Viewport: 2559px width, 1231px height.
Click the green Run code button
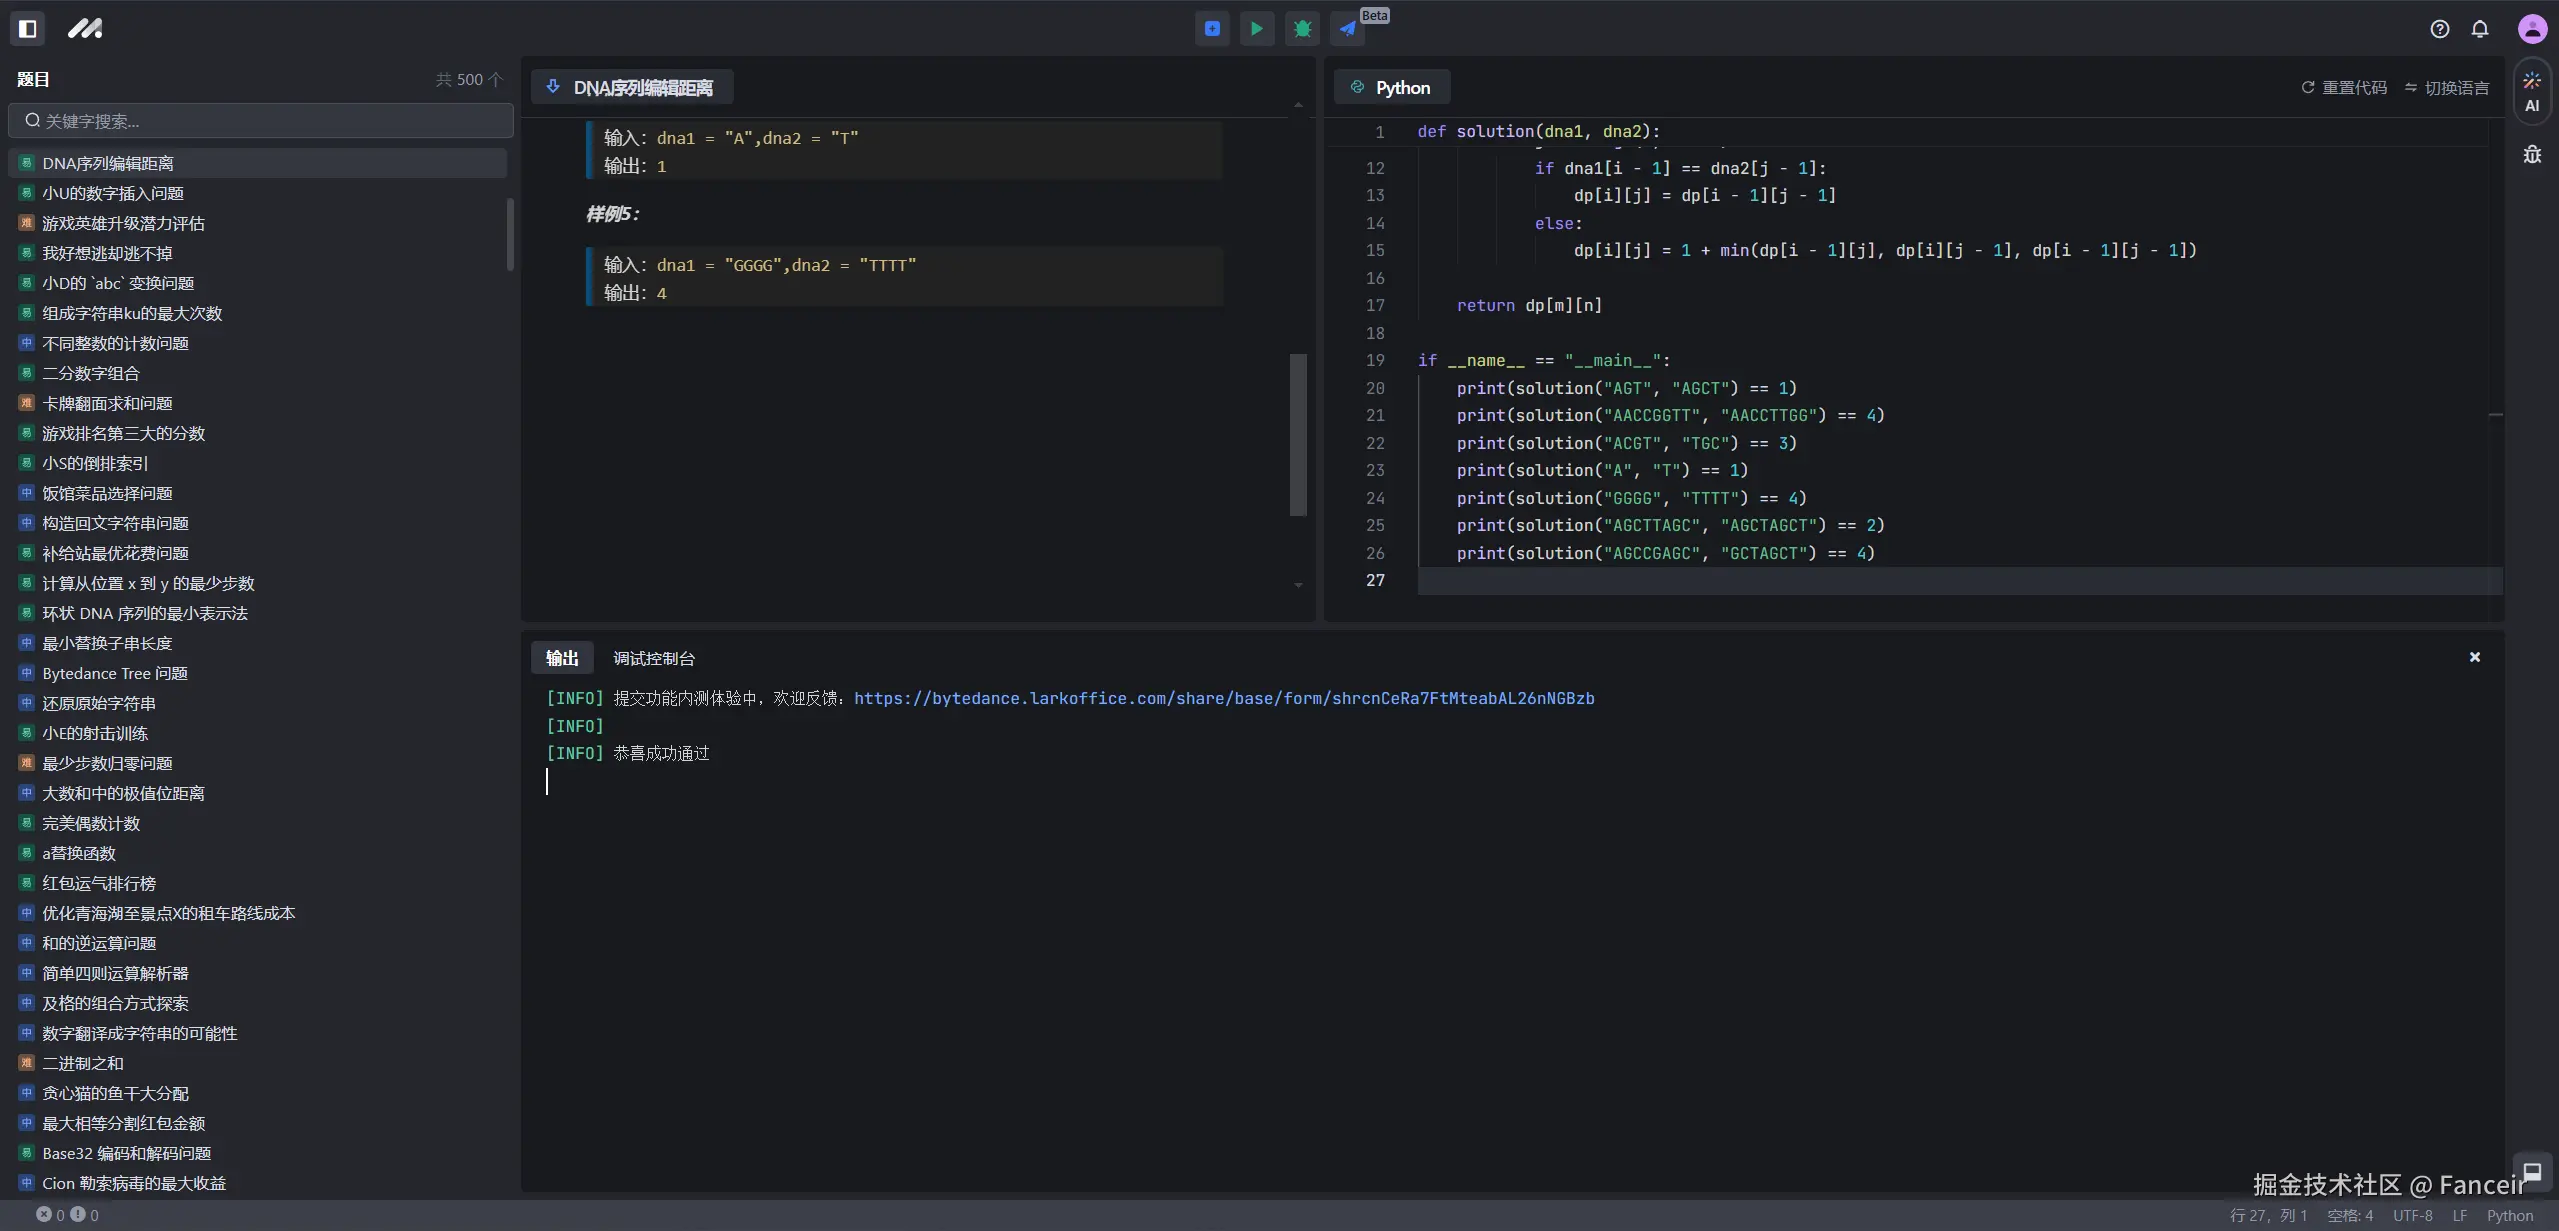pyautogui.click(x=1257, y=29)
